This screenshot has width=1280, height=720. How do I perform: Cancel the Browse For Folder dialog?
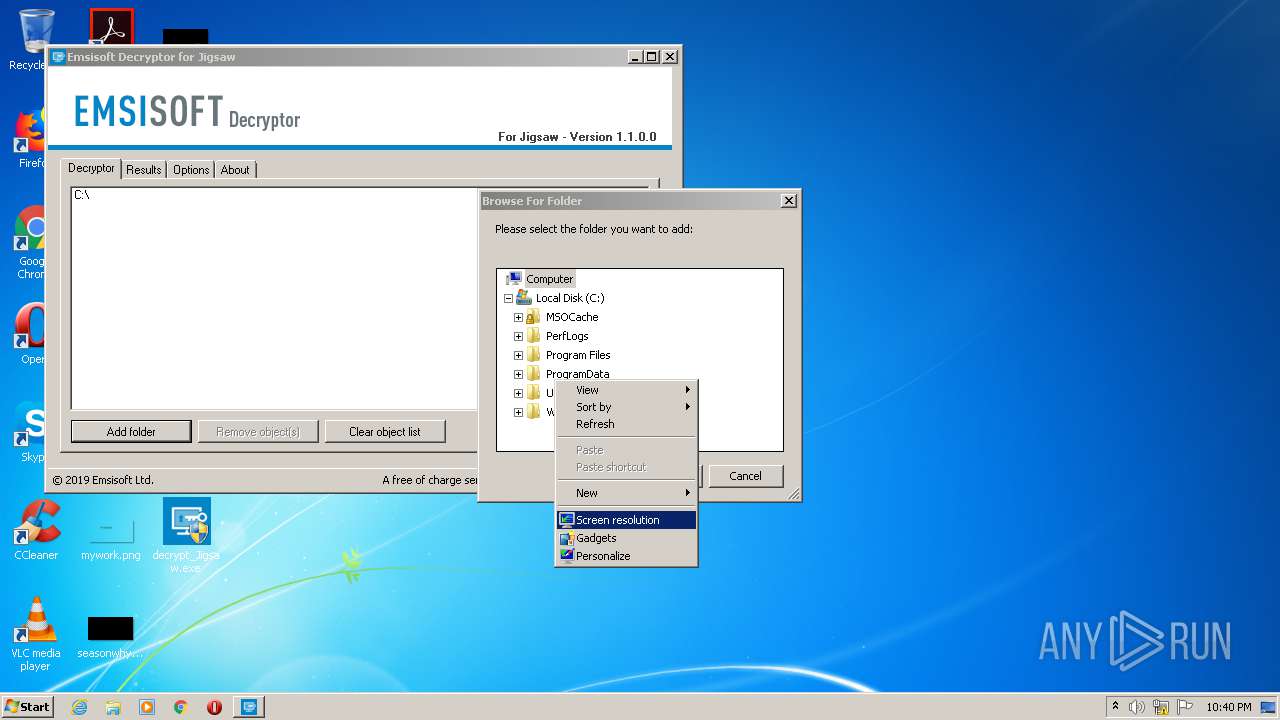click(746, 476)
